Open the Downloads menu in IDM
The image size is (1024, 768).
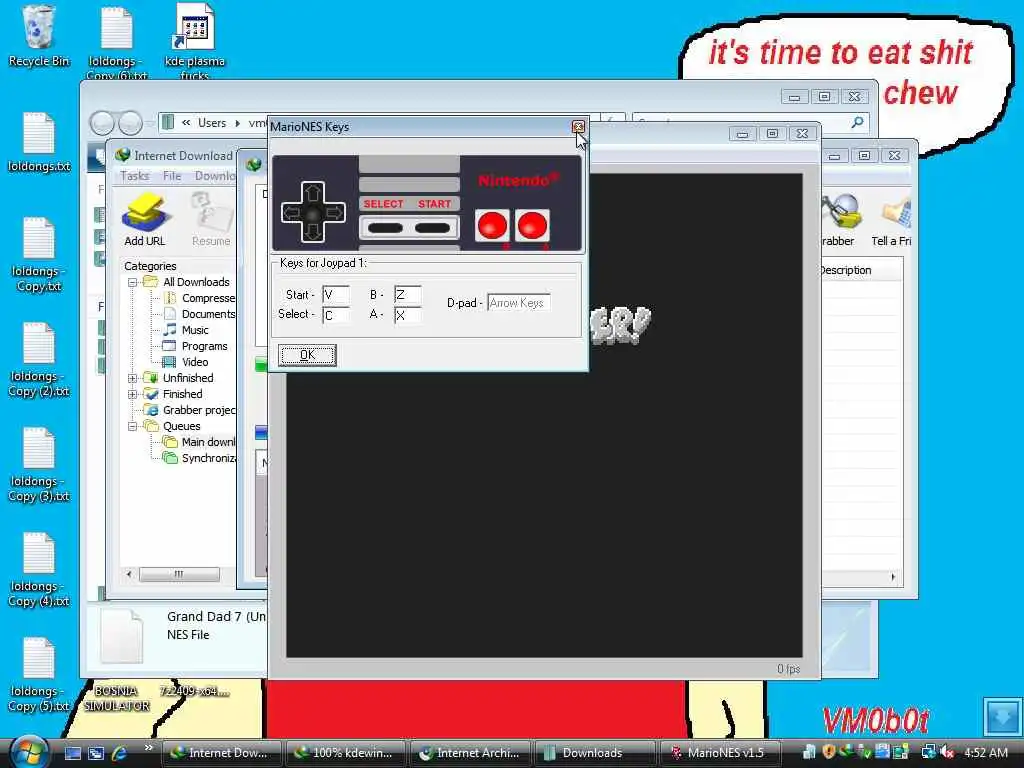(x=215, y=176)
